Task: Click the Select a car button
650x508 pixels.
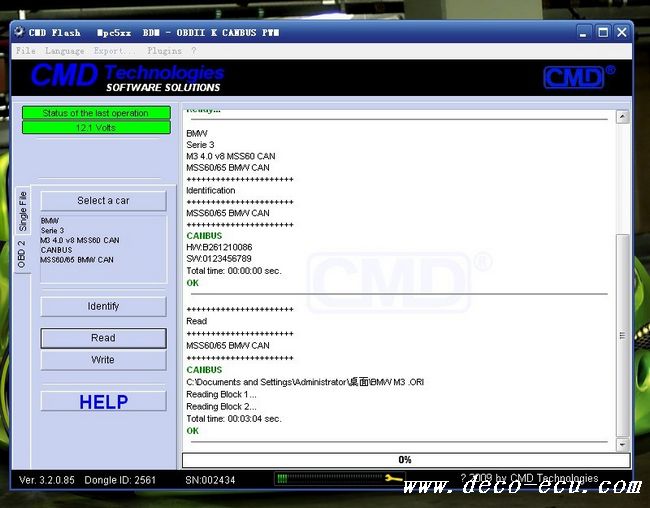Action: [x=103, y=201]
